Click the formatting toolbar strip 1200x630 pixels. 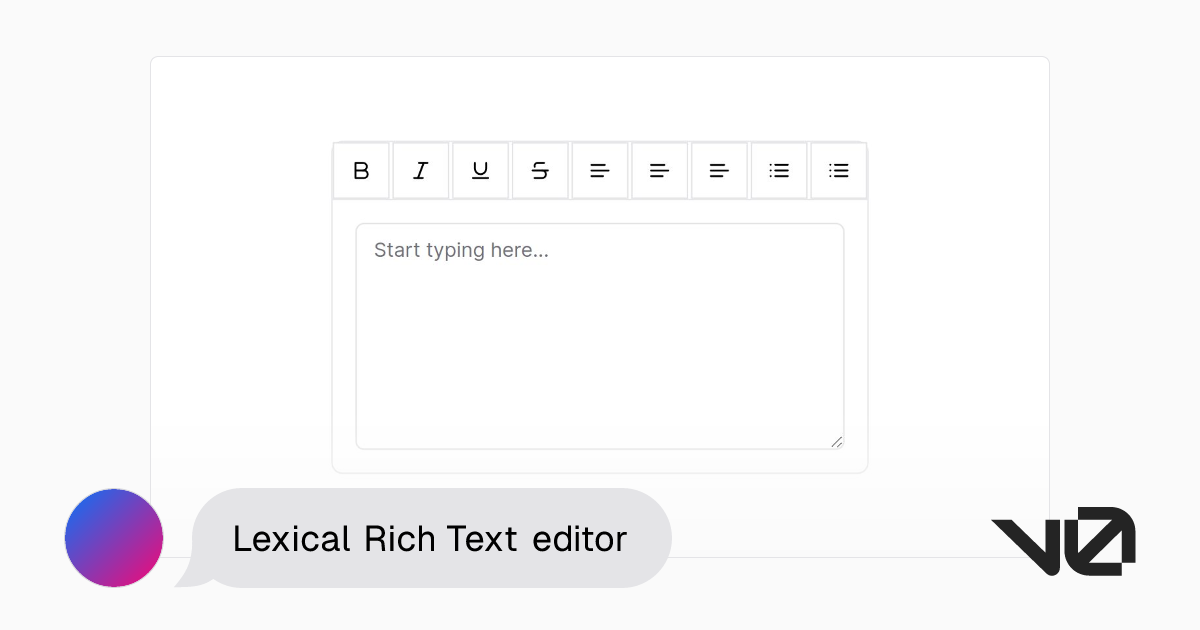(x=600, y=170)
